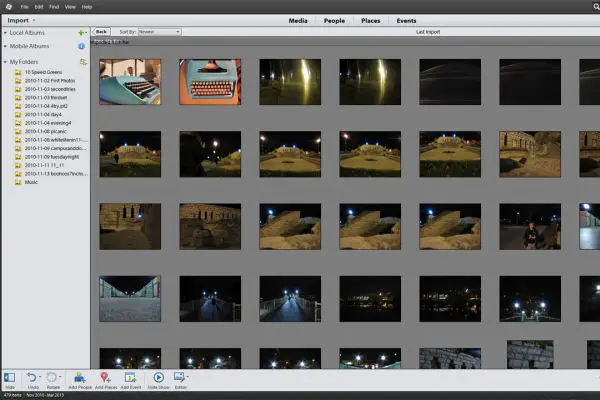Collapse the Mobile Albums section
This screenshot has height=400, width=600.
[5, 46]
